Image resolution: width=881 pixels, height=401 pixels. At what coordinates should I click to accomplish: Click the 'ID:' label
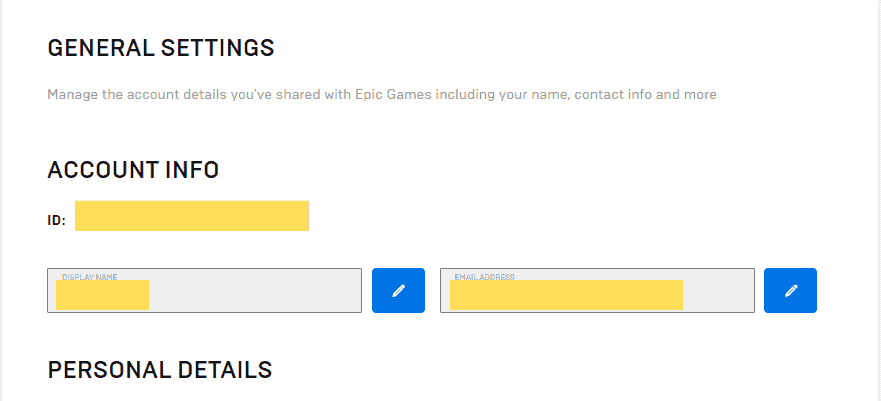pyautogui.click(x=56, y=221)
